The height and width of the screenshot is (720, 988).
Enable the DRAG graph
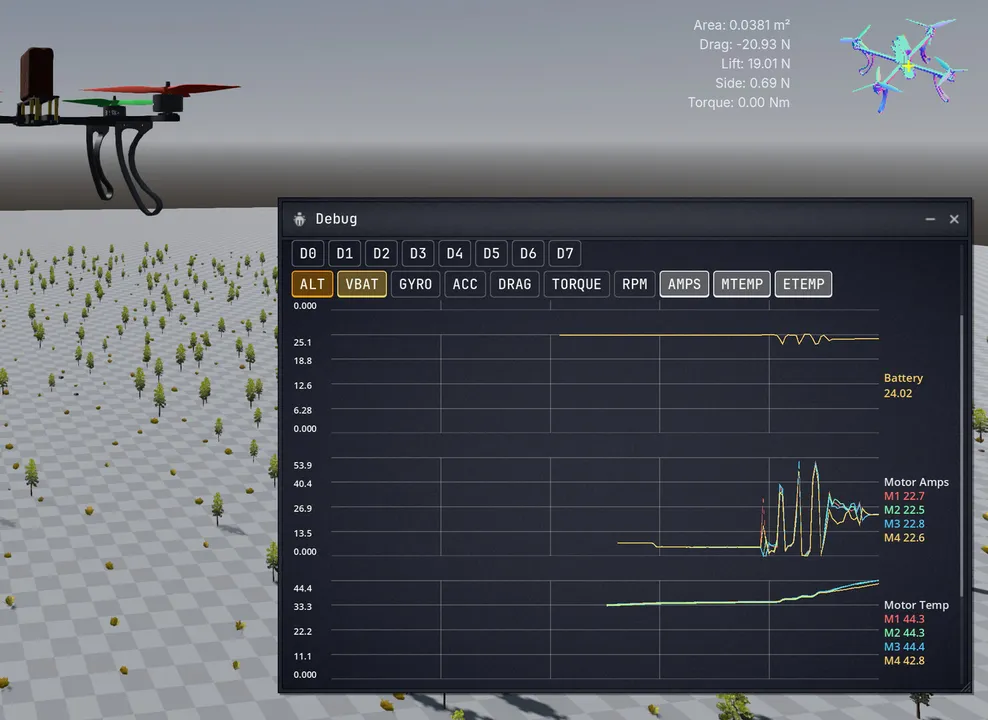click(x=515, y=284)
